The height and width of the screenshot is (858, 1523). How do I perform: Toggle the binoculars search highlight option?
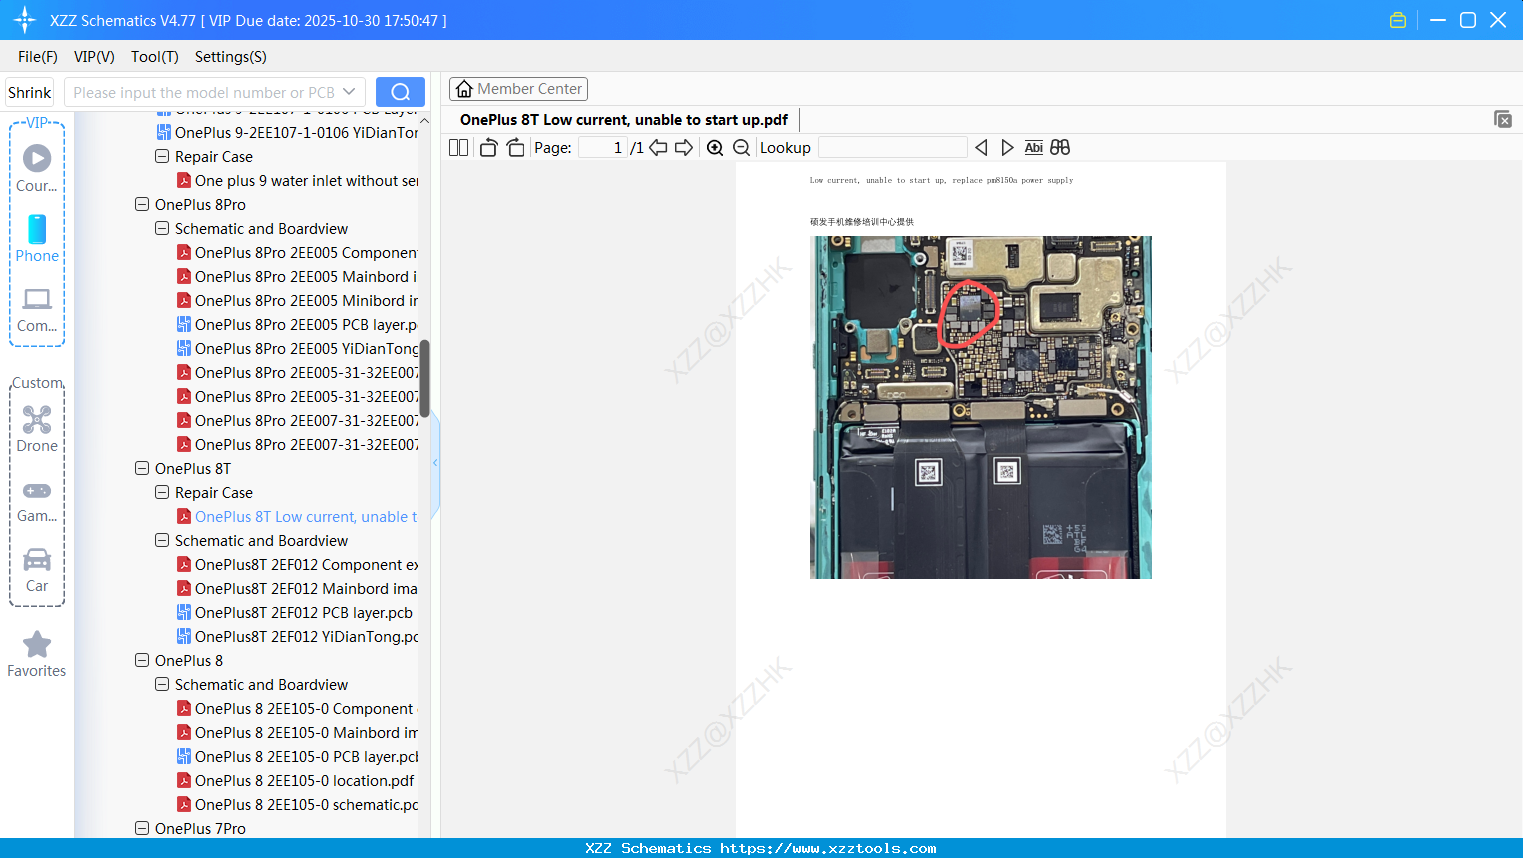[x=1060, y=147]
